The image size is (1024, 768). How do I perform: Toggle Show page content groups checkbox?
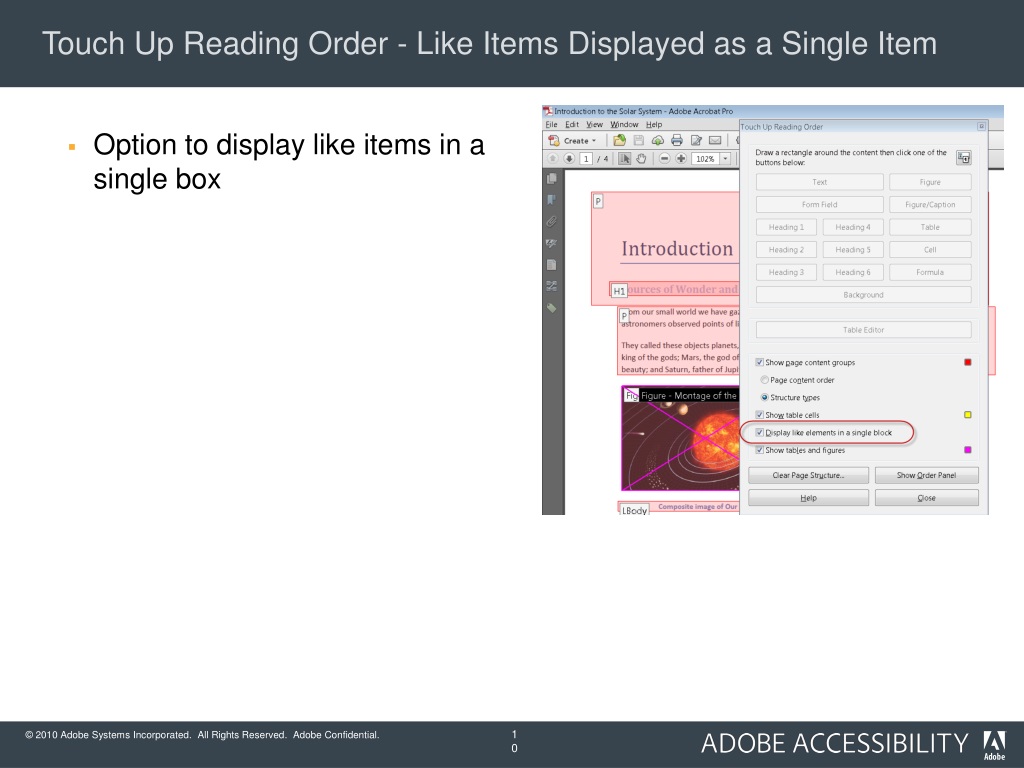pos(760,362)
